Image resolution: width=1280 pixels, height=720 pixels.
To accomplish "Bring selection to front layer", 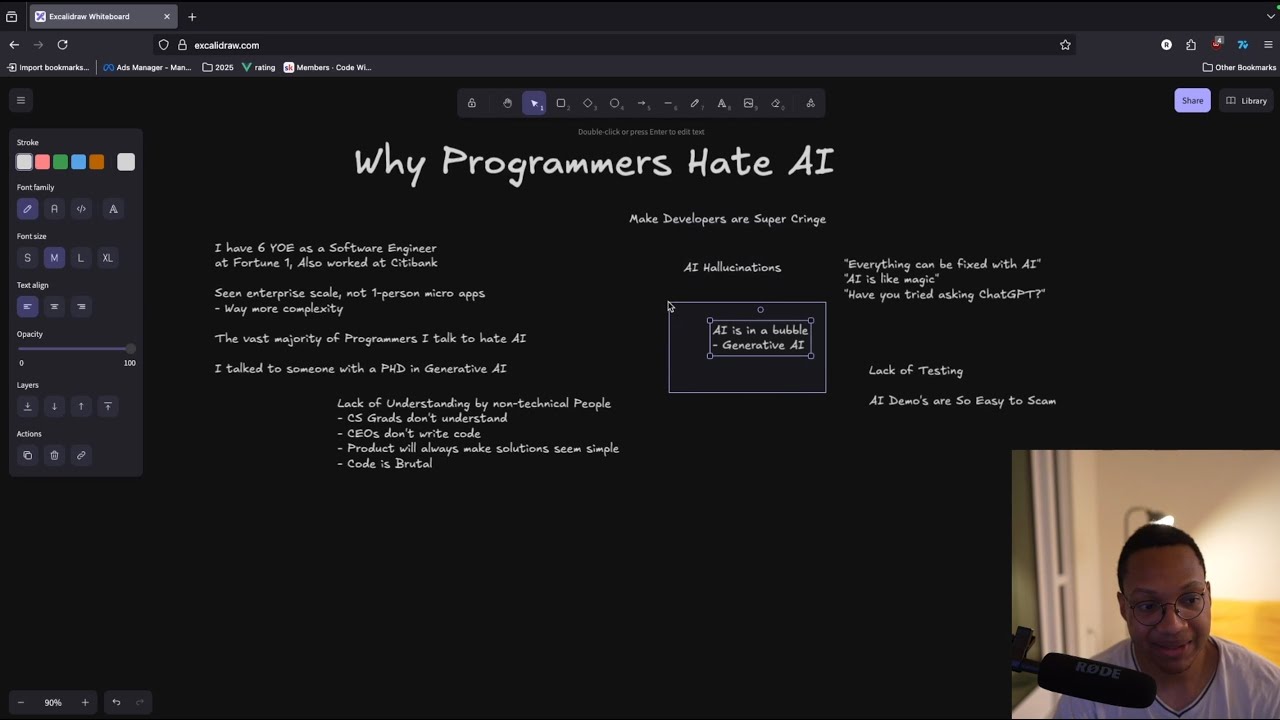I will (x=108, y=406).
